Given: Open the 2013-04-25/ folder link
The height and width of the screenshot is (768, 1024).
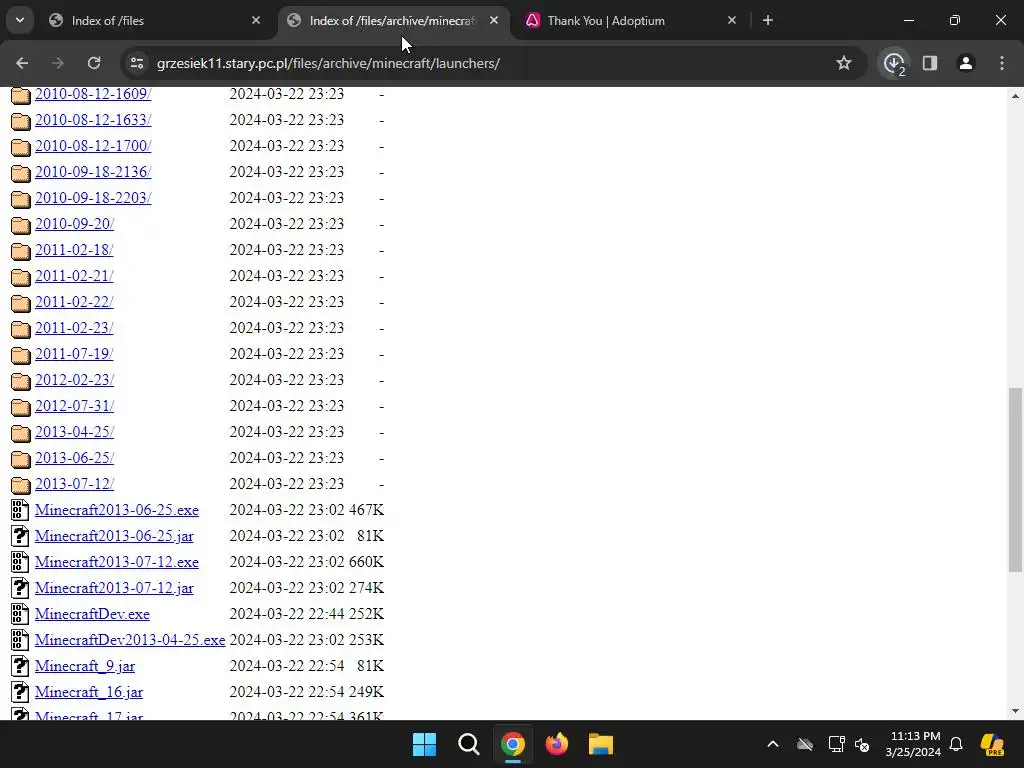Looking at the screenshot, I should (74, 432).
